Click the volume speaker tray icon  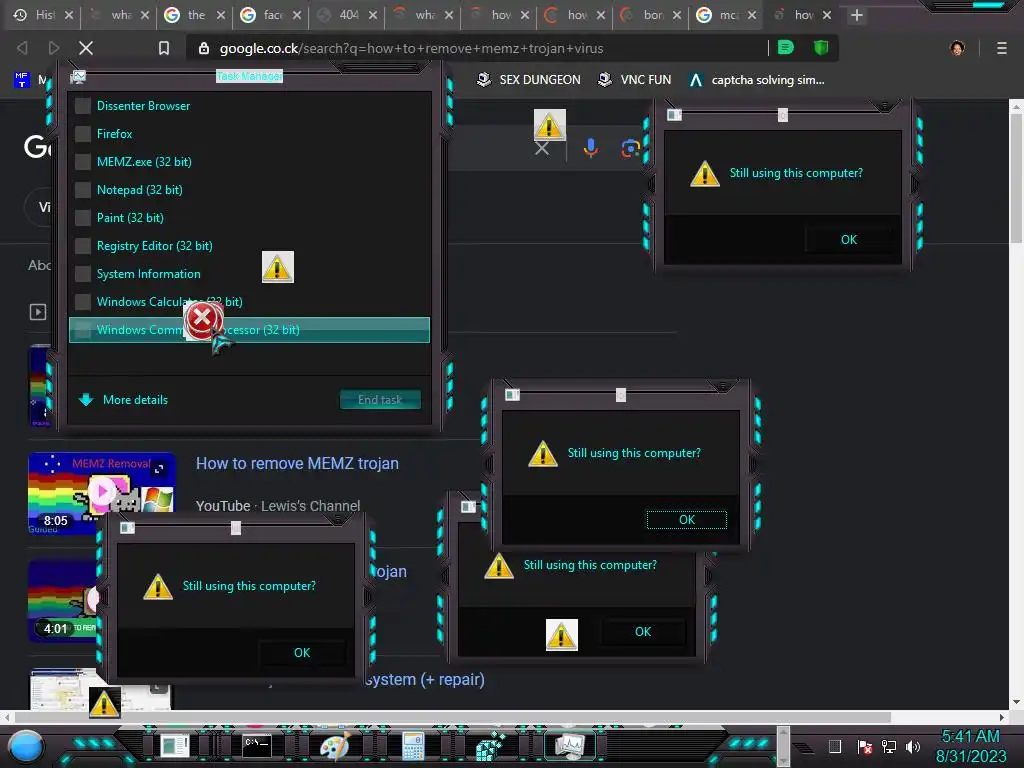click(912, 746)
